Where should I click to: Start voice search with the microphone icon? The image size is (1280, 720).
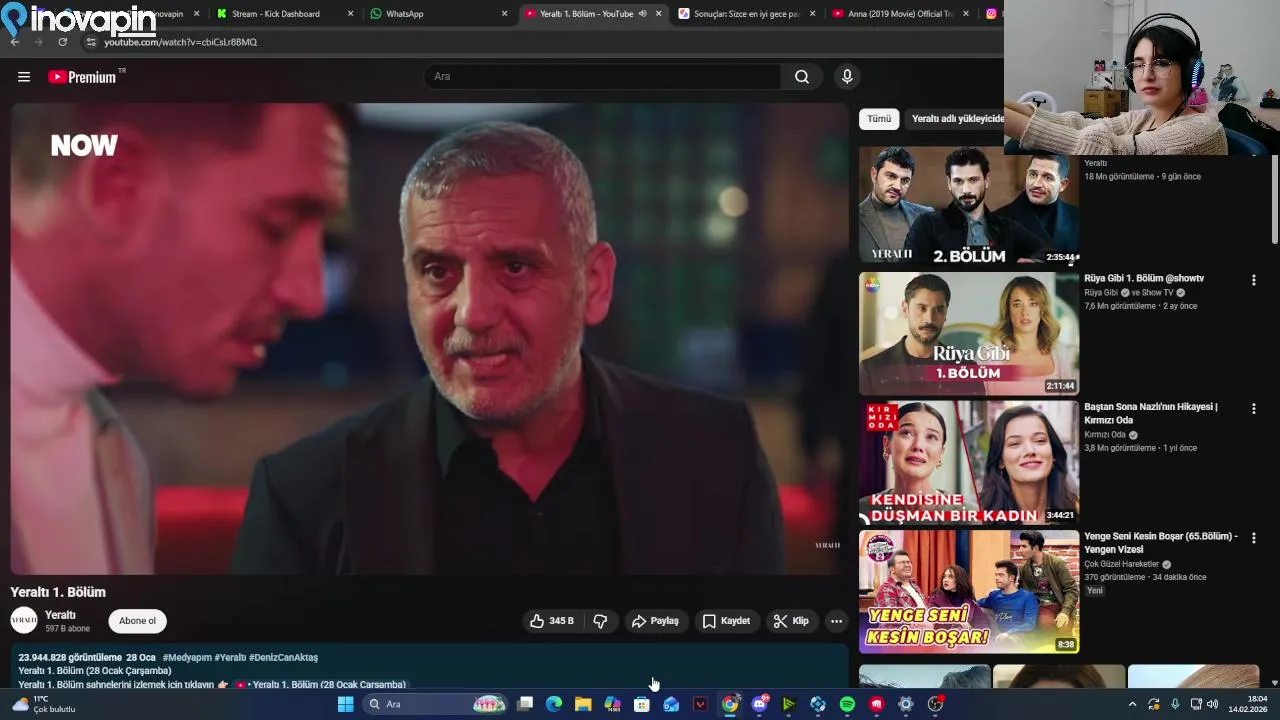click(847, 77)
